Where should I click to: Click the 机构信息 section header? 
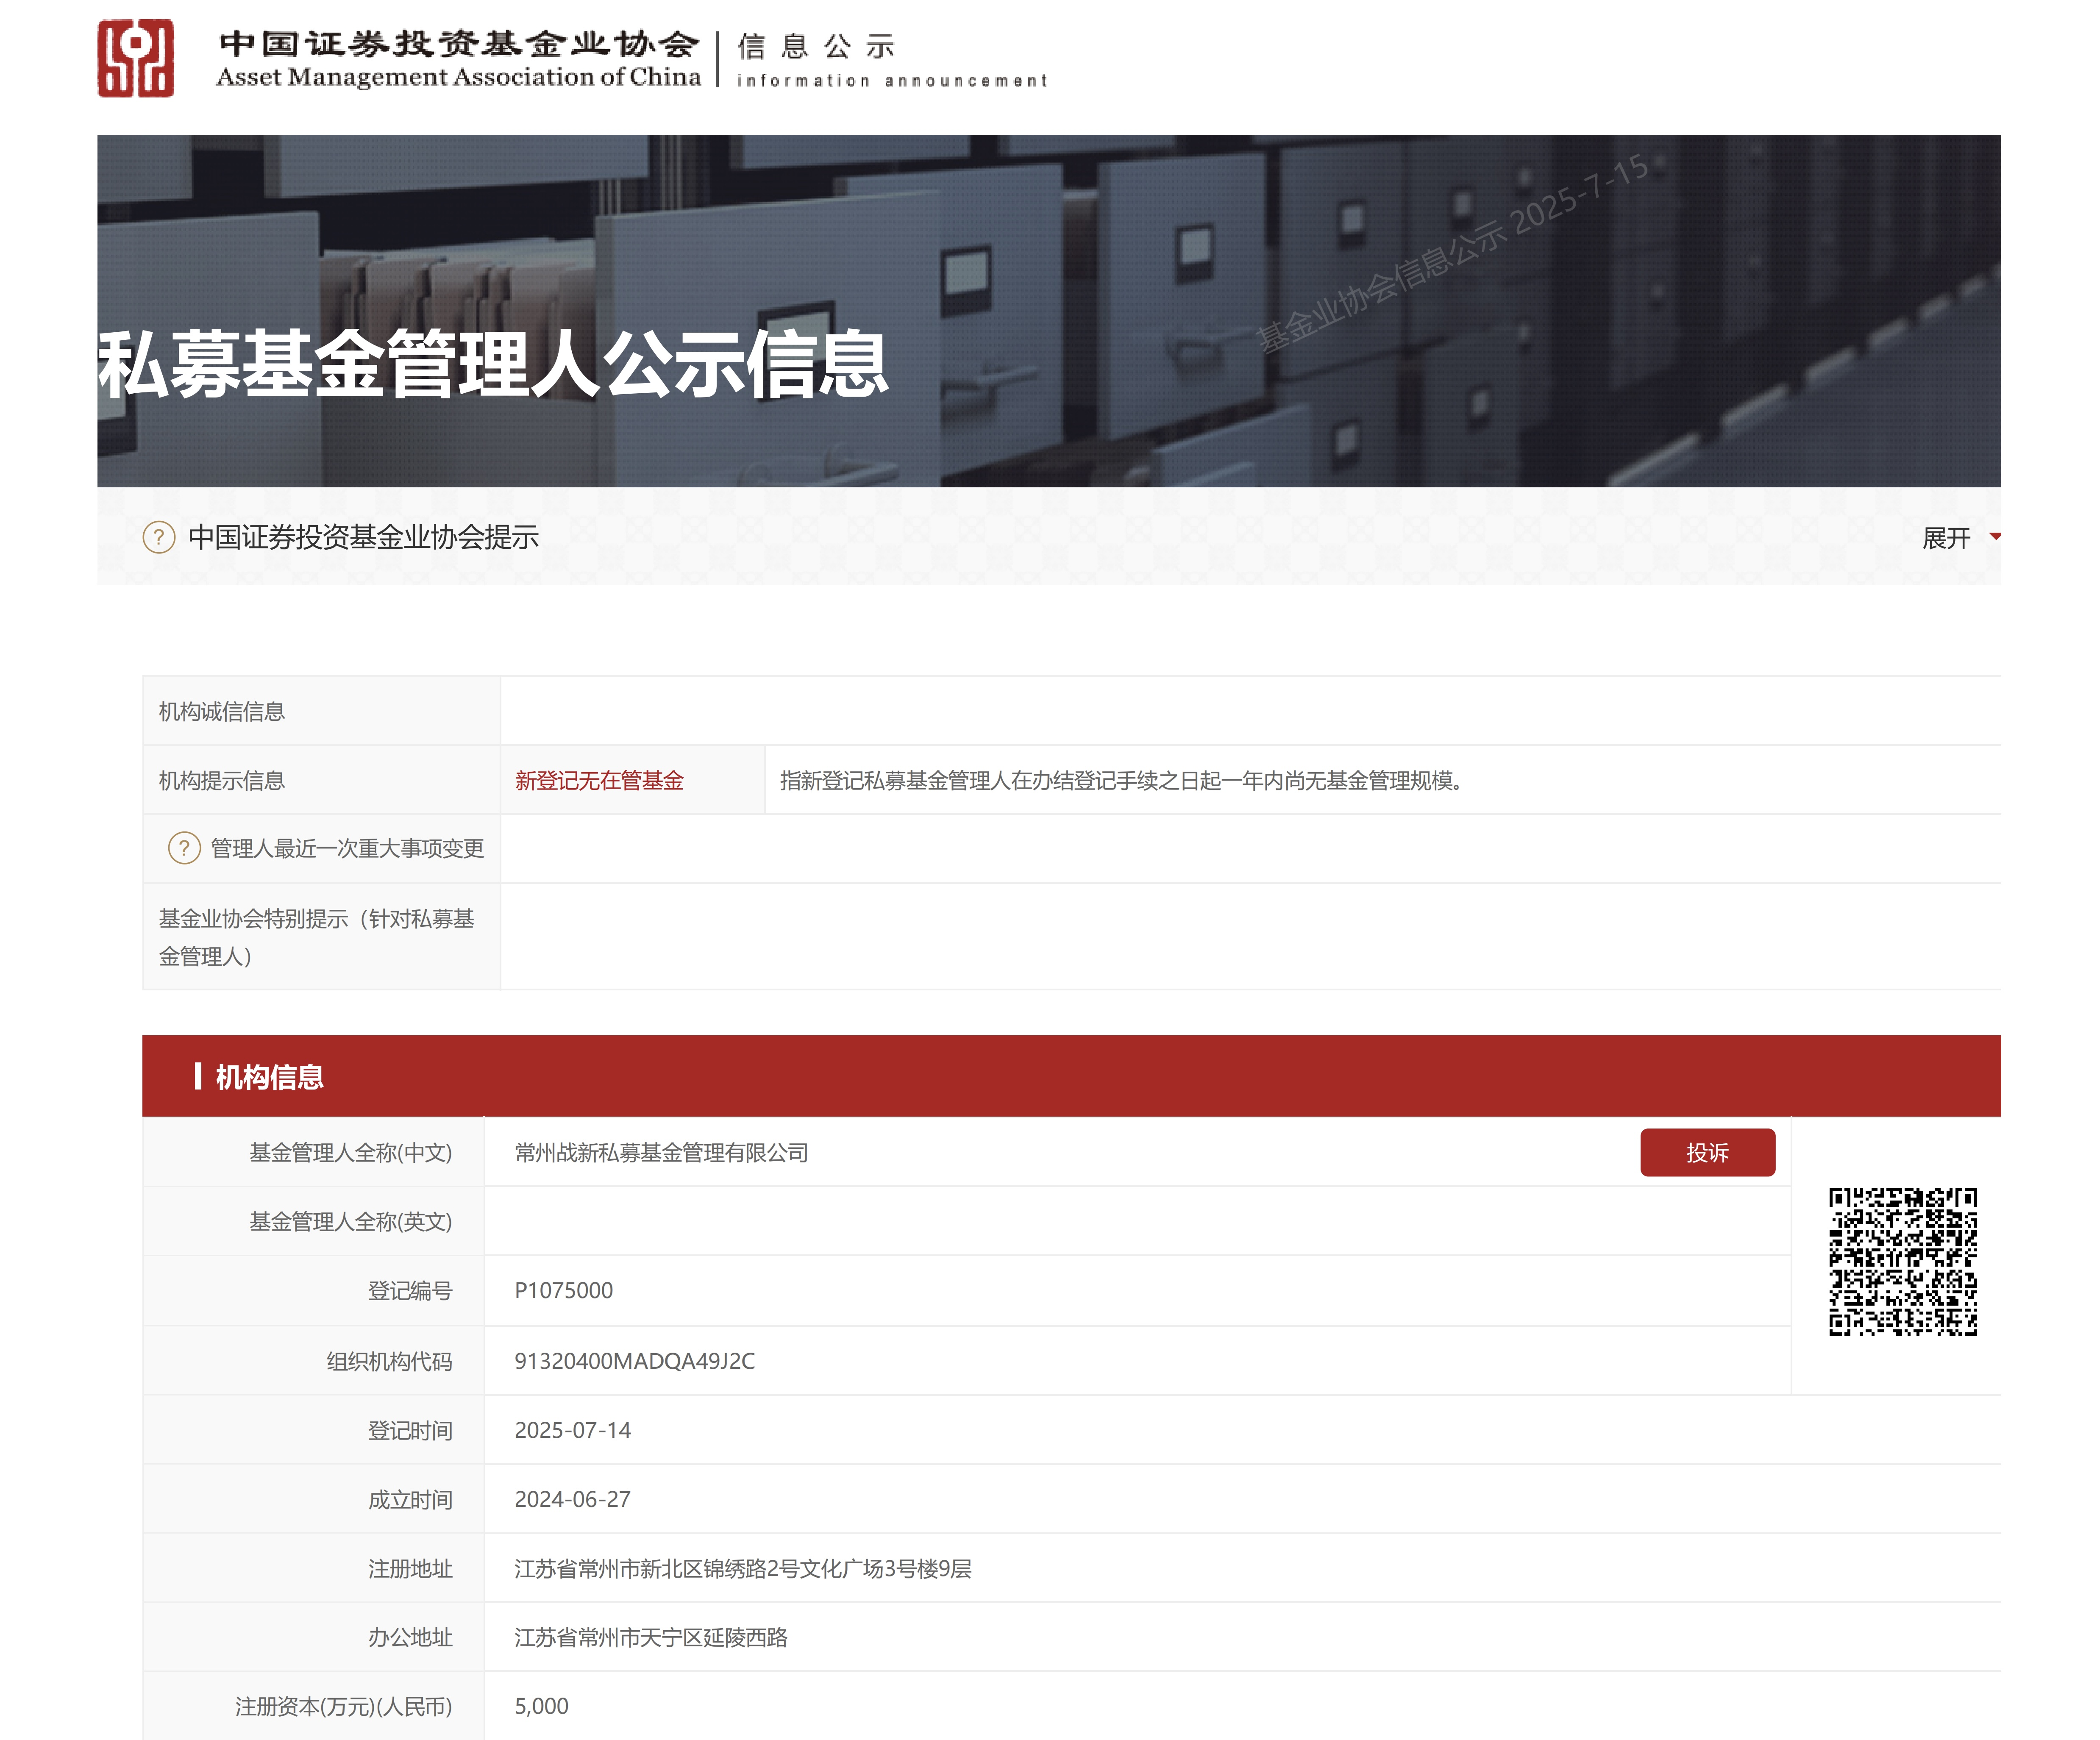pyautogui.click(x=269, y=1076)
